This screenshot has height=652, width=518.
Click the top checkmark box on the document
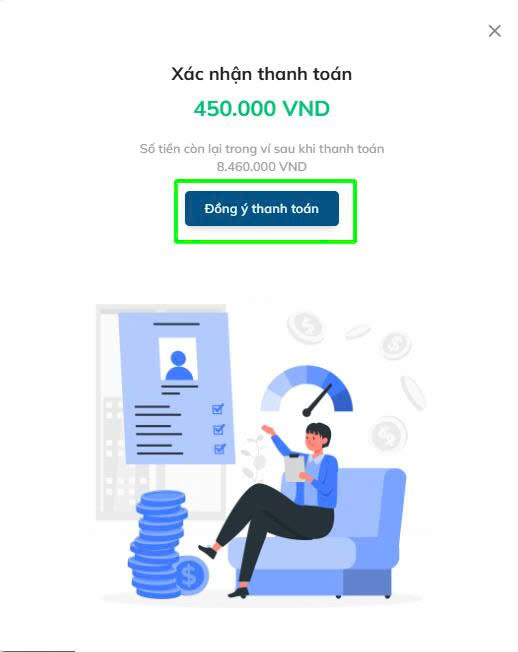[218, 409]
